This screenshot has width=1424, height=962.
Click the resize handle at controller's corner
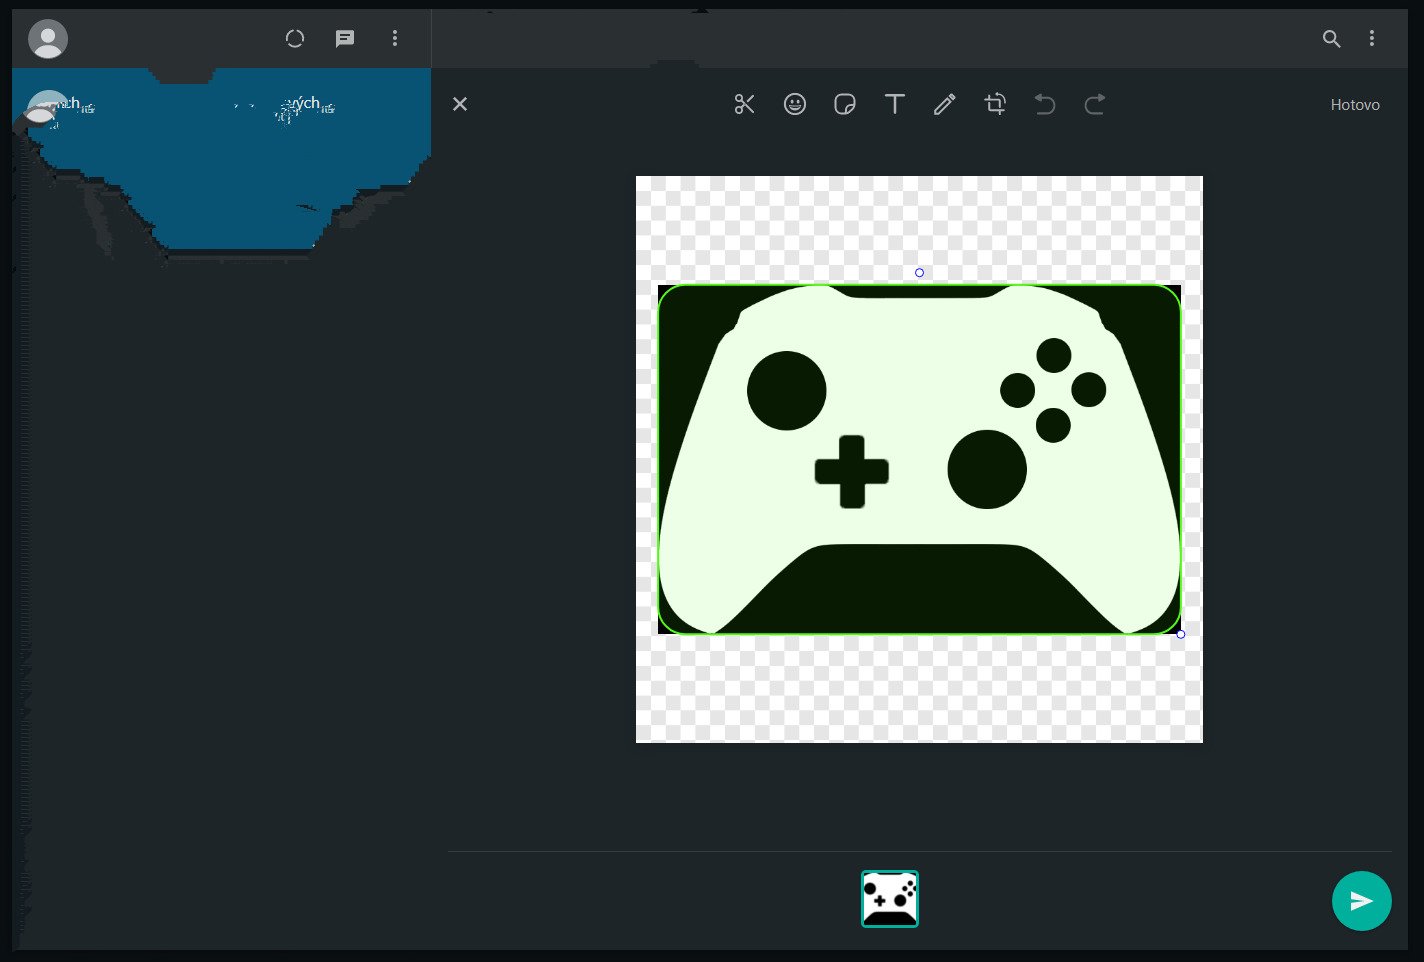(1181, 634)
